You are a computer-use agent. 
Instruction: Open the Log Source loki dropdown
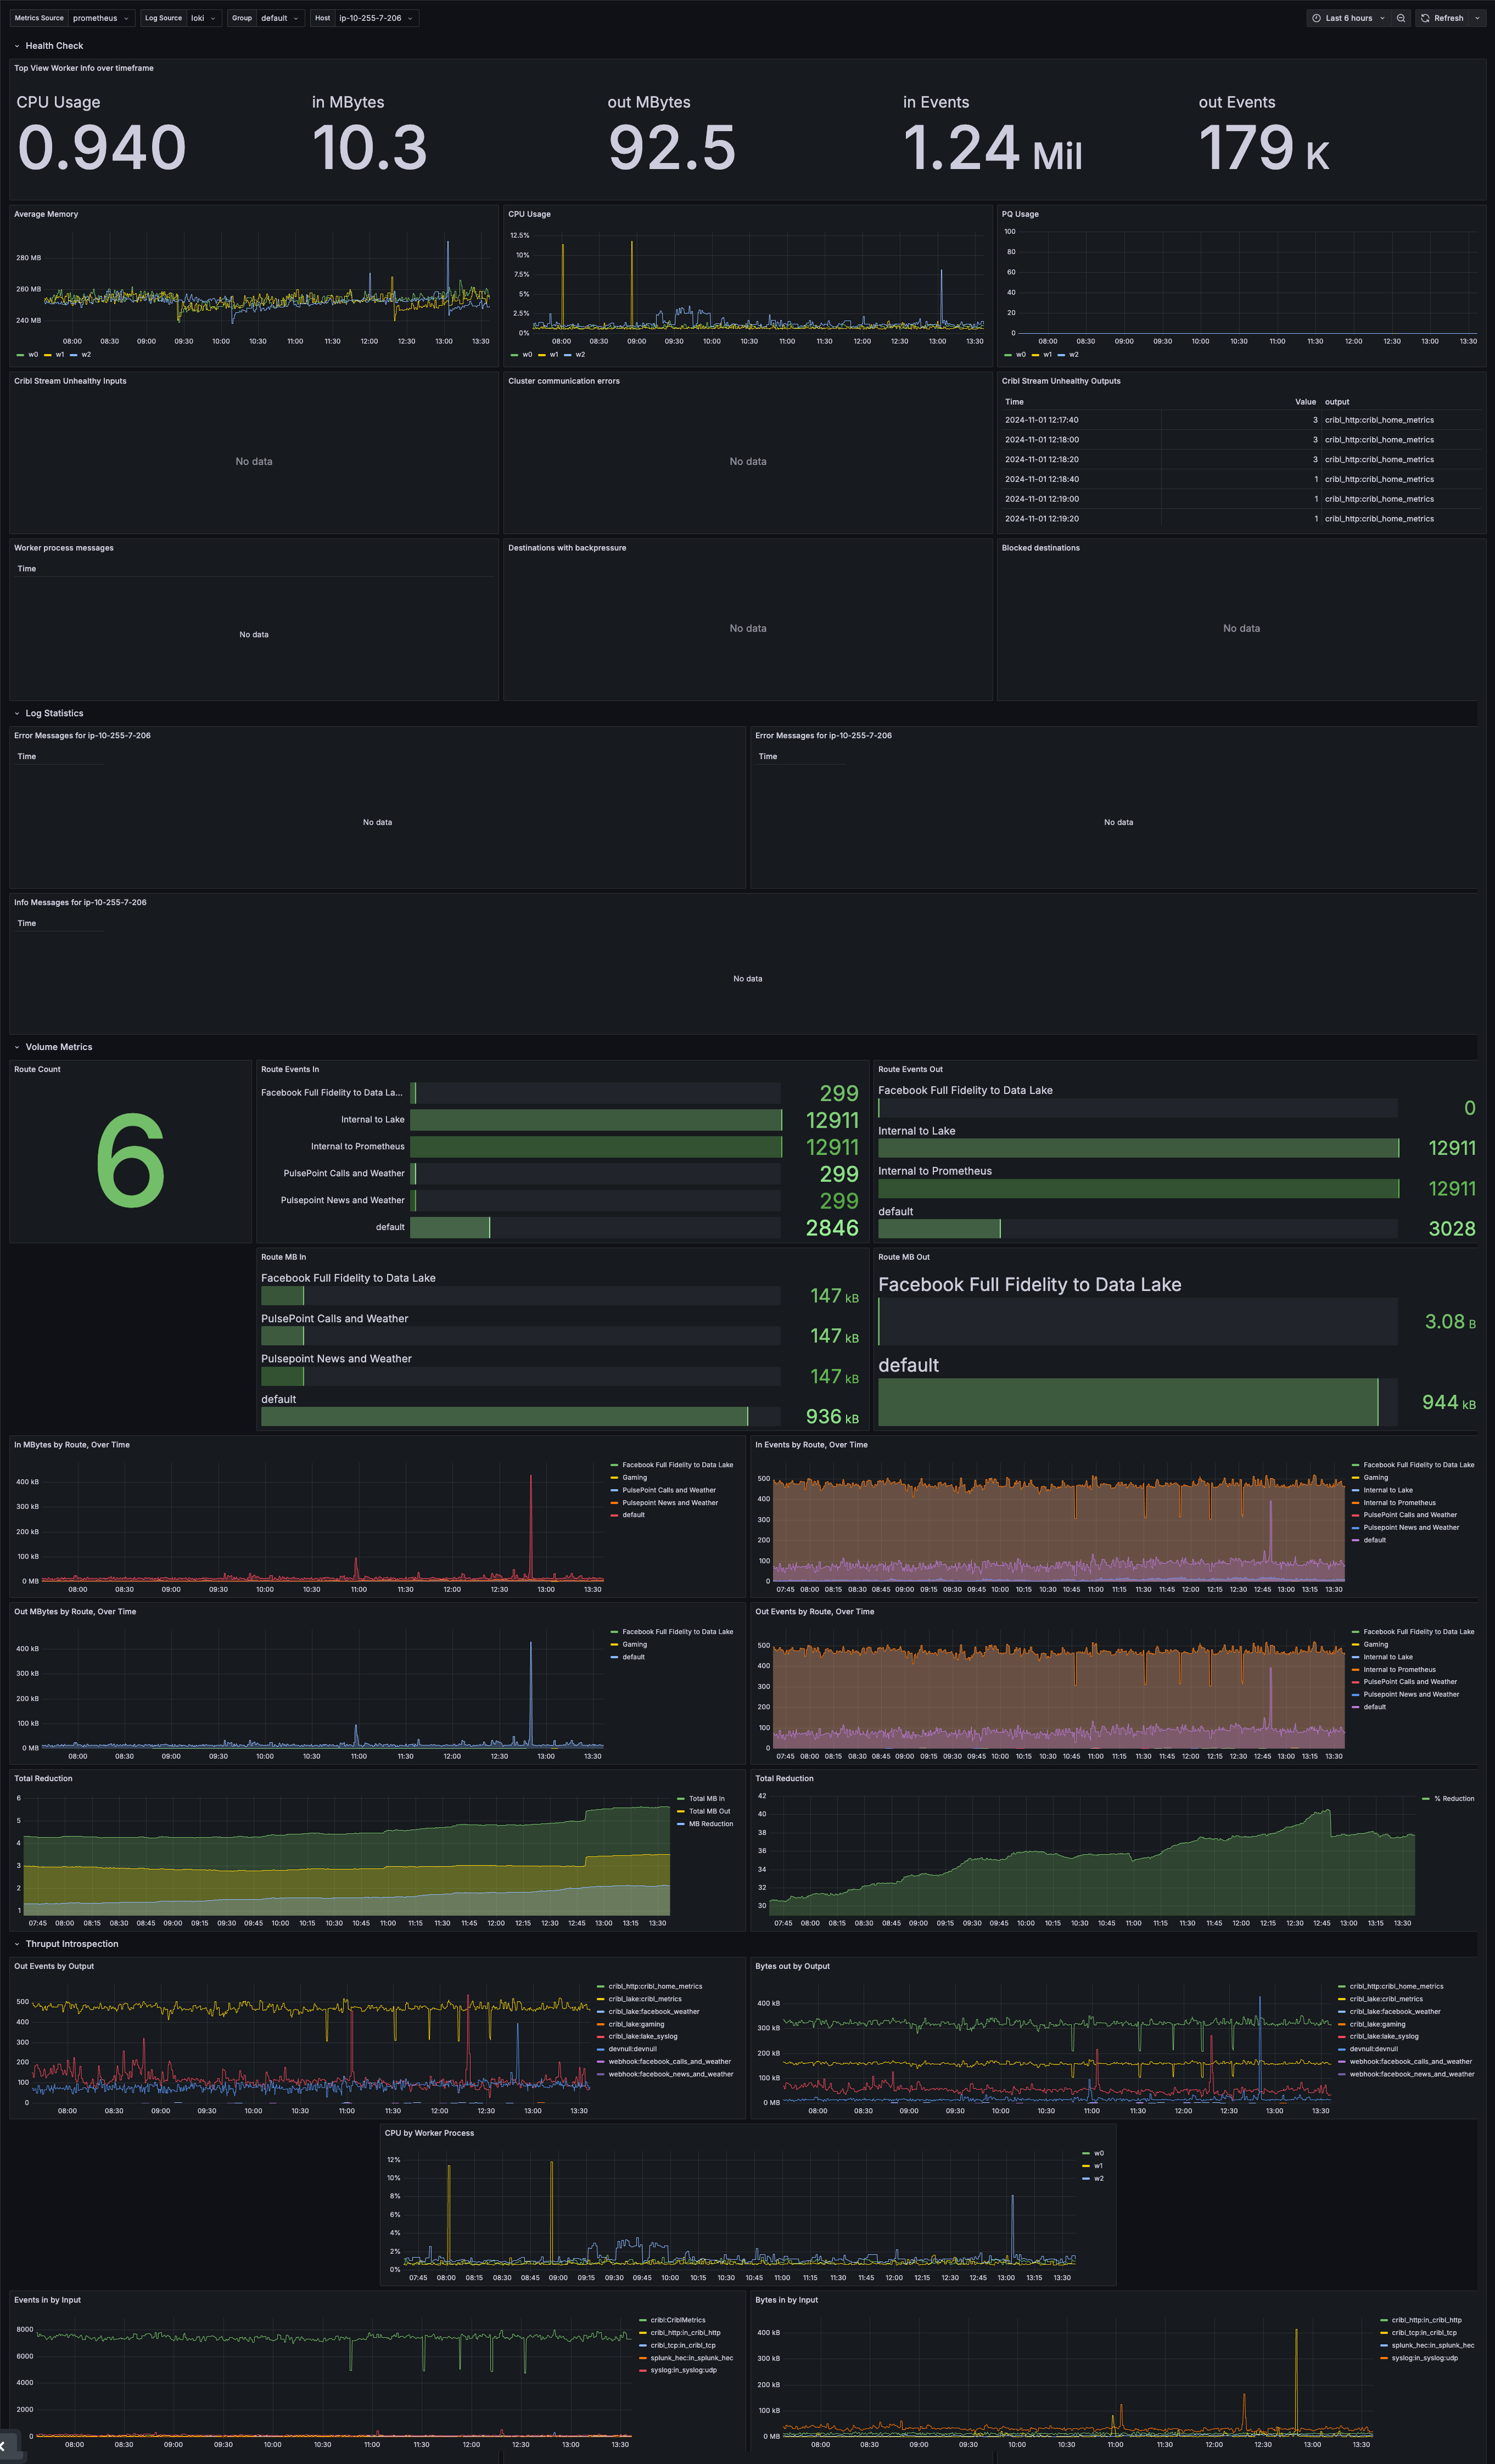click(x=203, y=18)
